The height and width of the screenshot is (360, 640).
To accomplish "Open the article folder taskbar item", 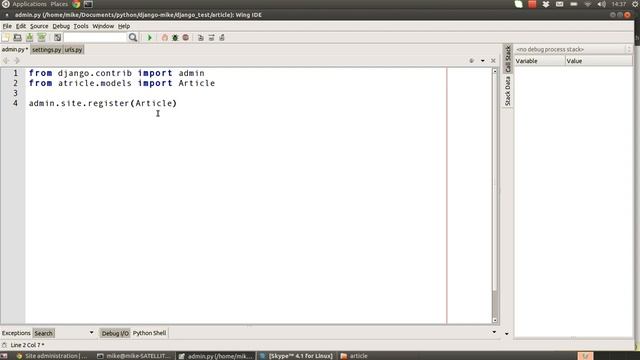I will tap(354, 356).
